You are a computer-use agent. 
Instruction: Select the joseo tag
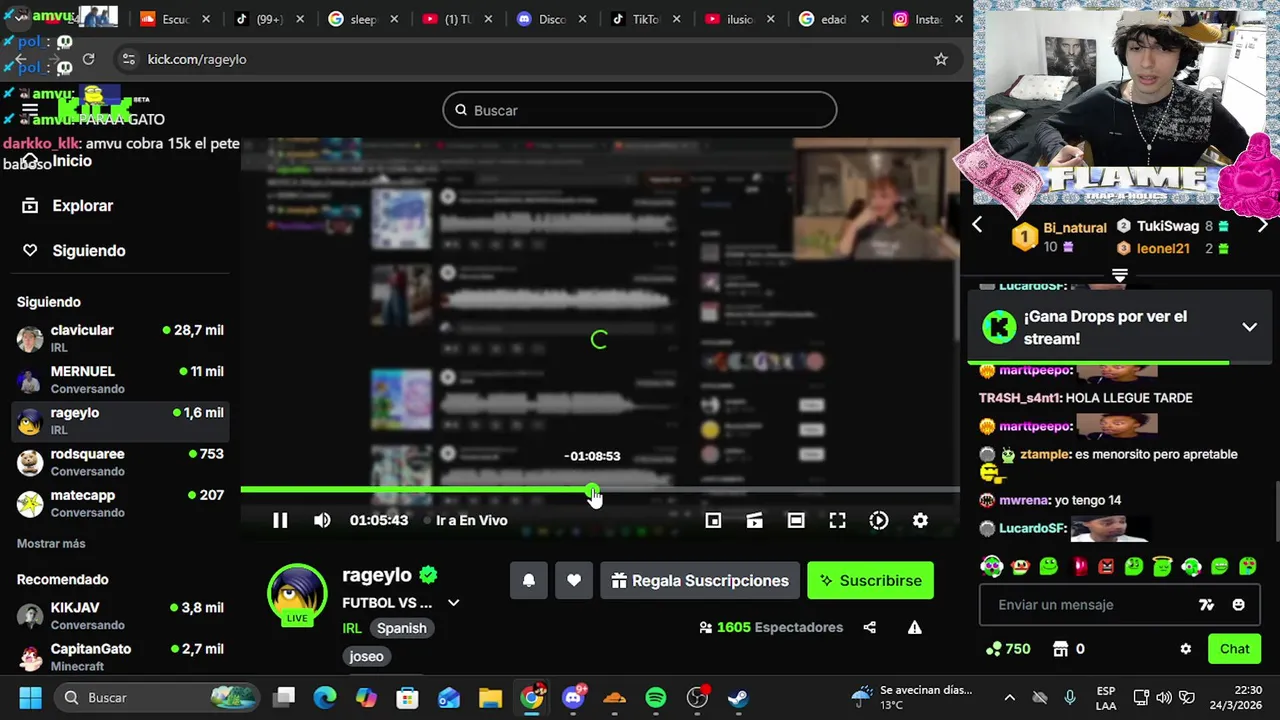[366, 656]
